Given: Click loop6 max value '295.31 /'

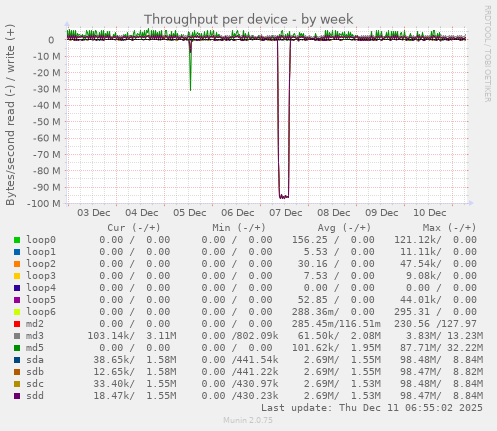Looking at the screenshot, I should (418, 312).
